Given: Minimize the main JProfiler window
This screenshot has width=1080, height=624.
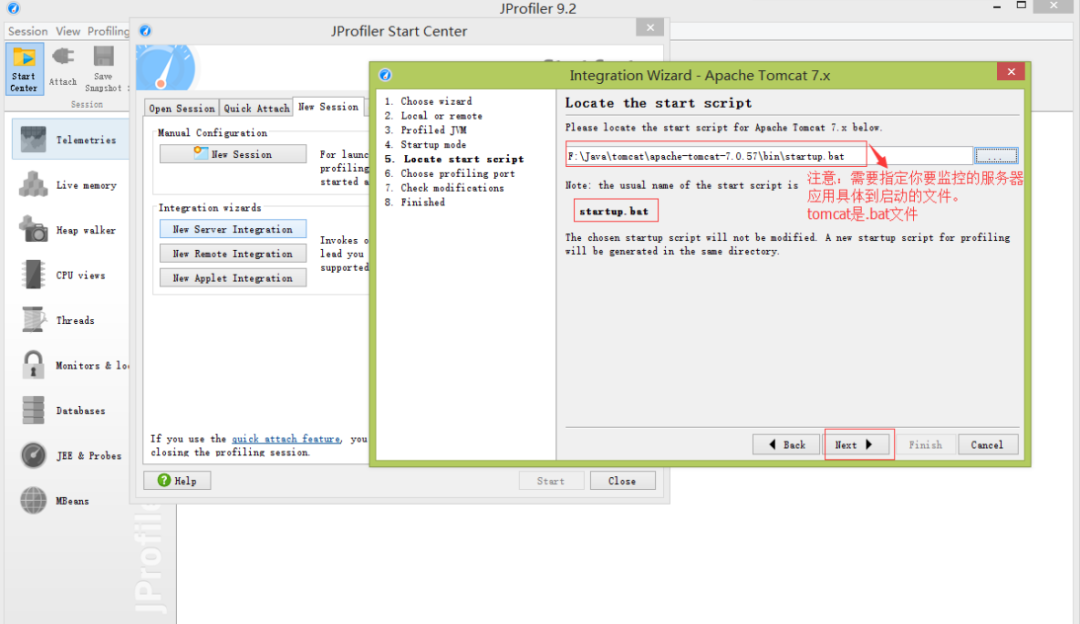Looking at the screenshot, I should pos(997,6).
